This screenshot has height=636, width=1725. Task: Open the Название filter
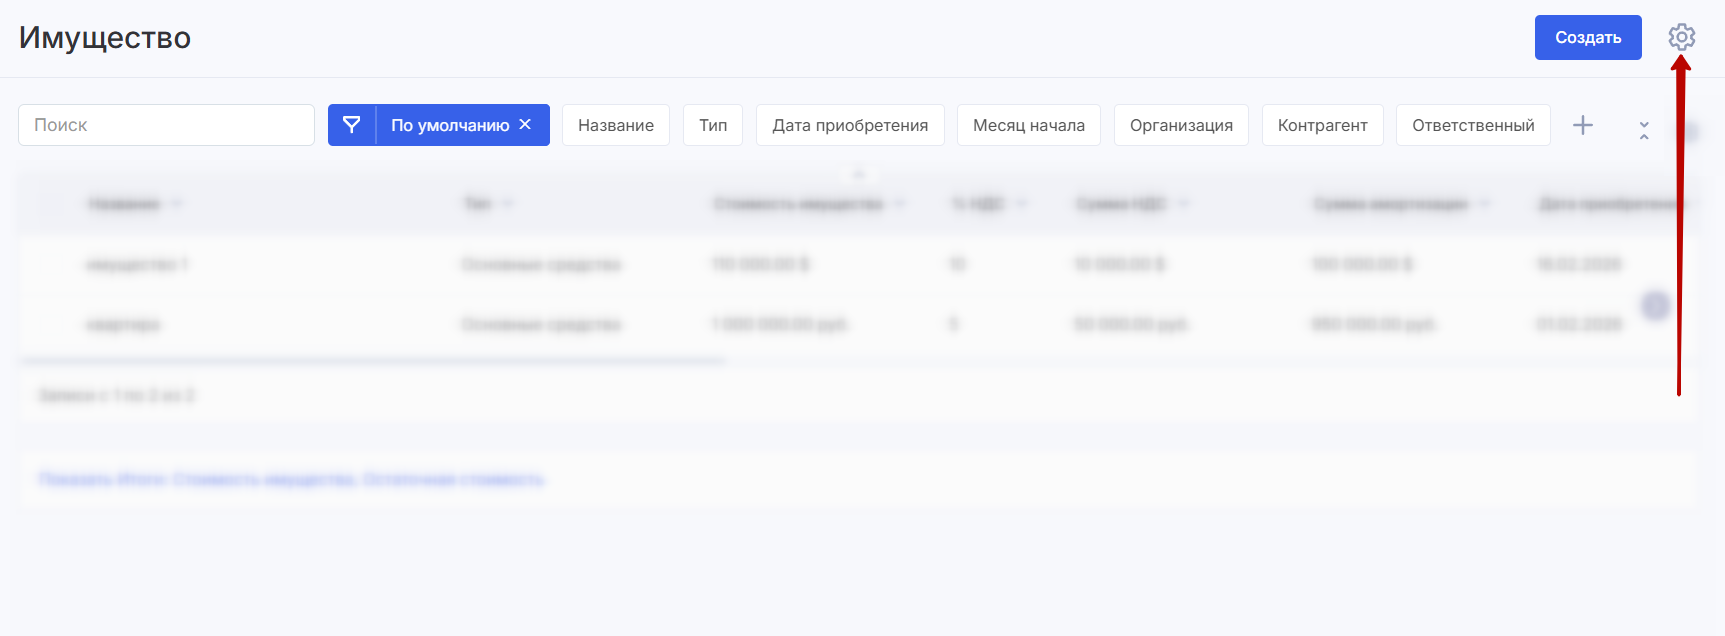point(615,125)
